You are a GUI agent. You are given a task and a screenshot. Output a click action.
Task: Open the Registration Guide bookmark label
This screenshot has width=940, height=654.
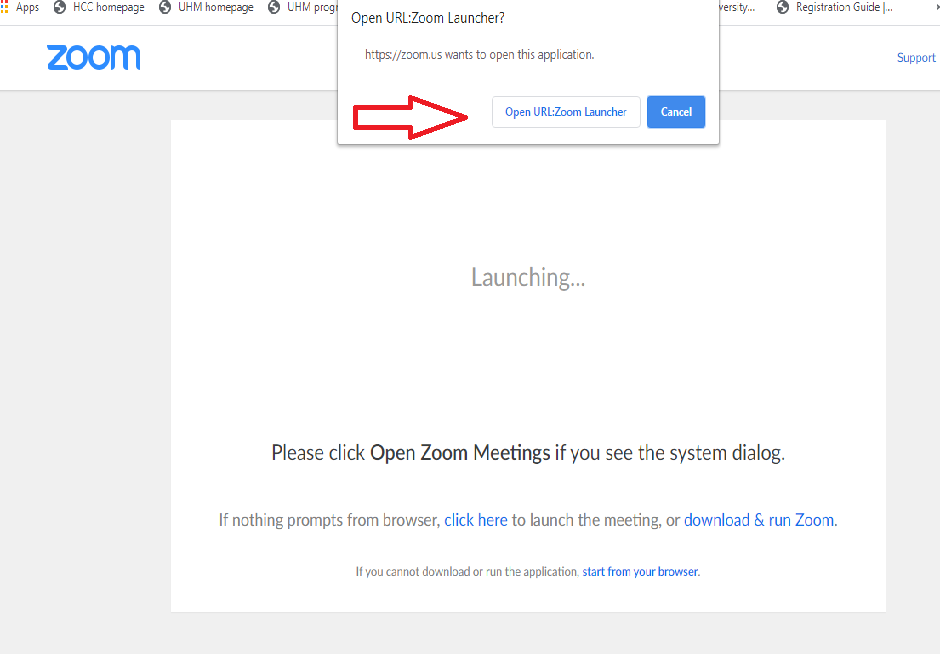point(844,7)
